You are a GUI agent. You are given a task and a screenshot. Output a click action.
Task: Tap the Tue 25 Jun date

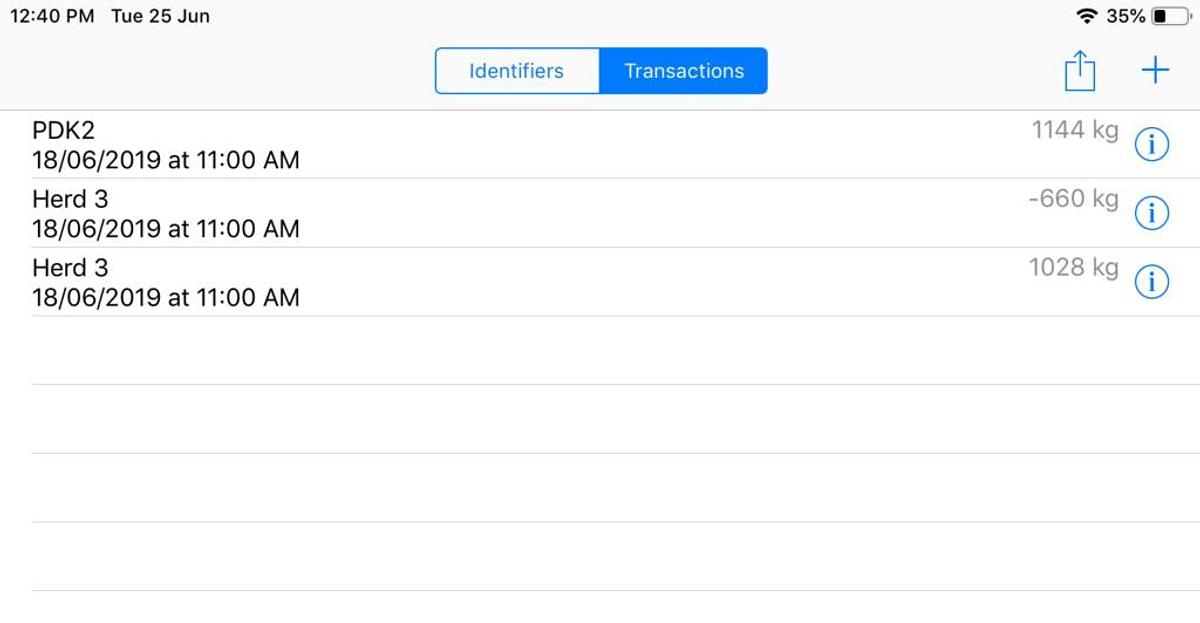coord(160,16)
